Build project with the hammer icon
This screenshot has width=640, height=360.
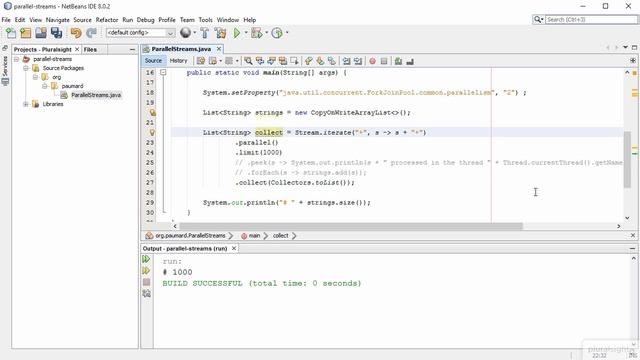pyautogui.click(x=205, y=33)
